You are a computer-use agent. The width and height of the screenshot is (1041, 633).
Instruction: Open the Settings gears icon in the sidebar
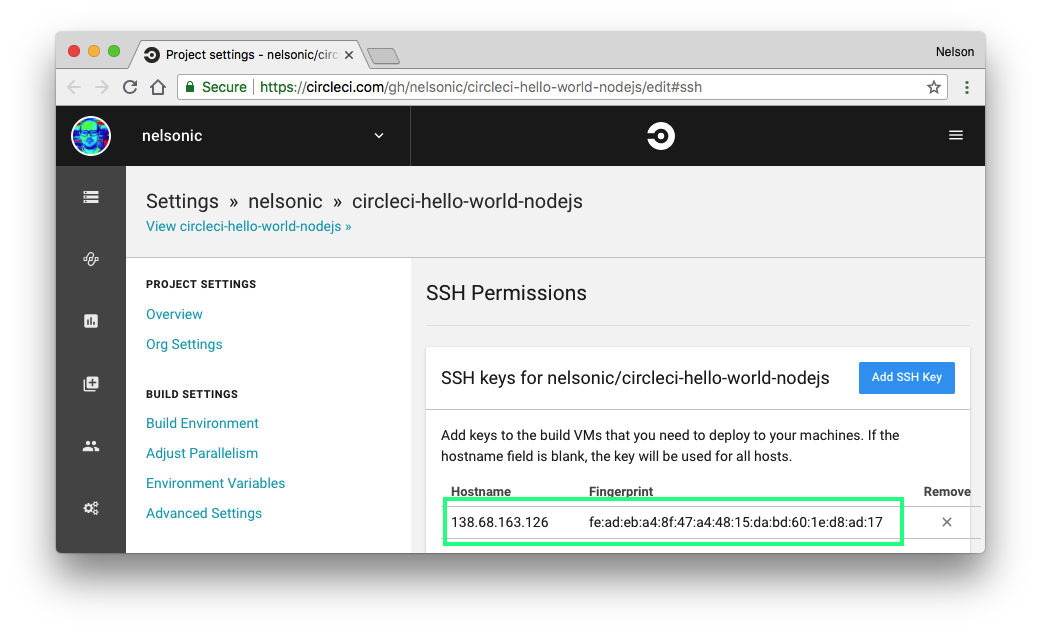coord(91,508)
